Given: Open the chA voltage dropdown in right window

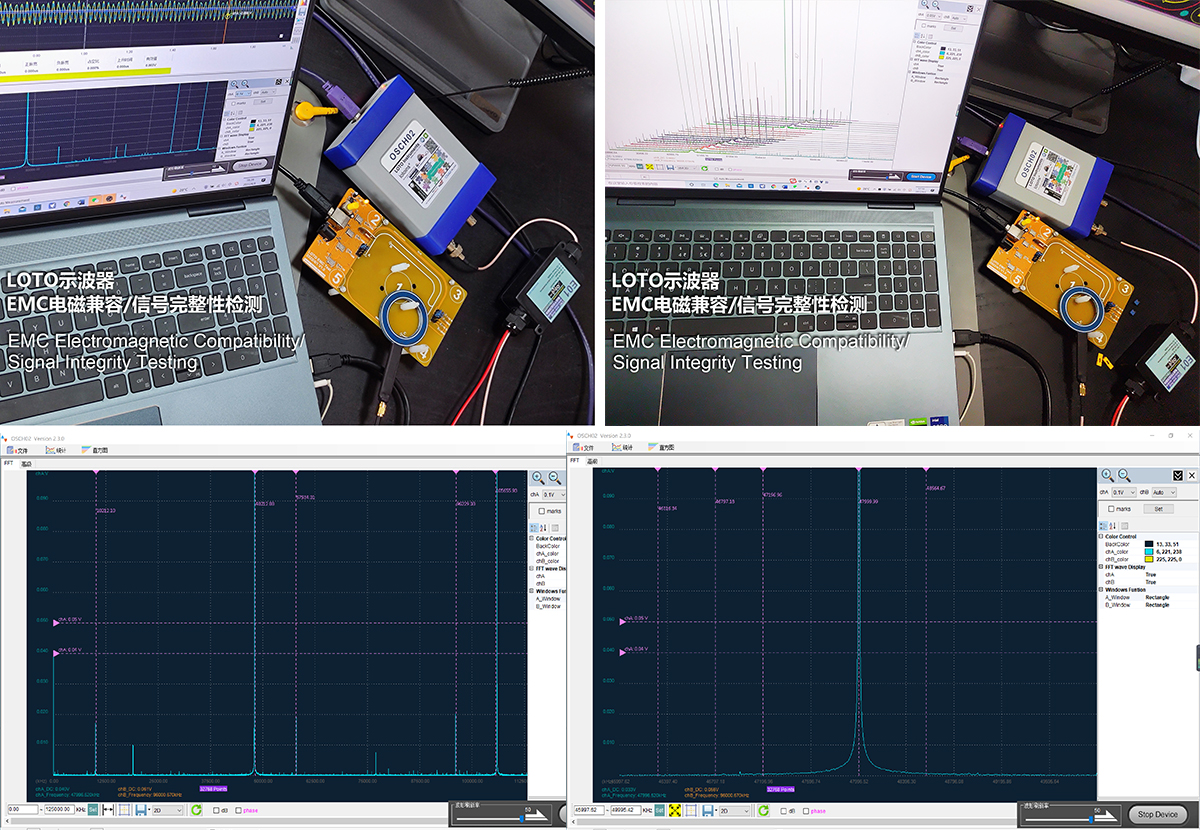Looking at the screenshot, I should tap(1126, 493).
